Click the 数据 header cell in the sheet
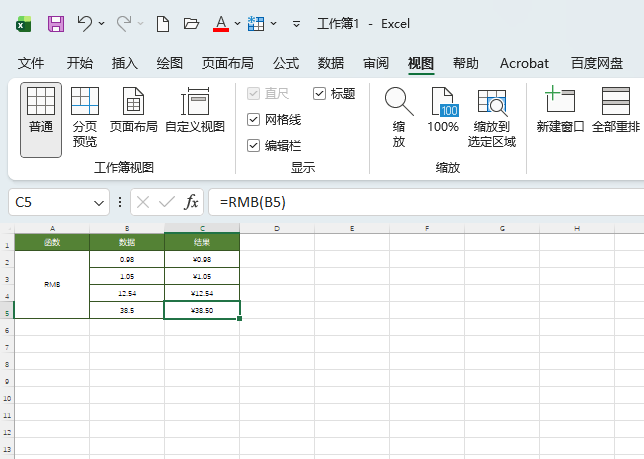Viewport: 644px width, 459px height. pyautogui.click(x=127, y=242)
